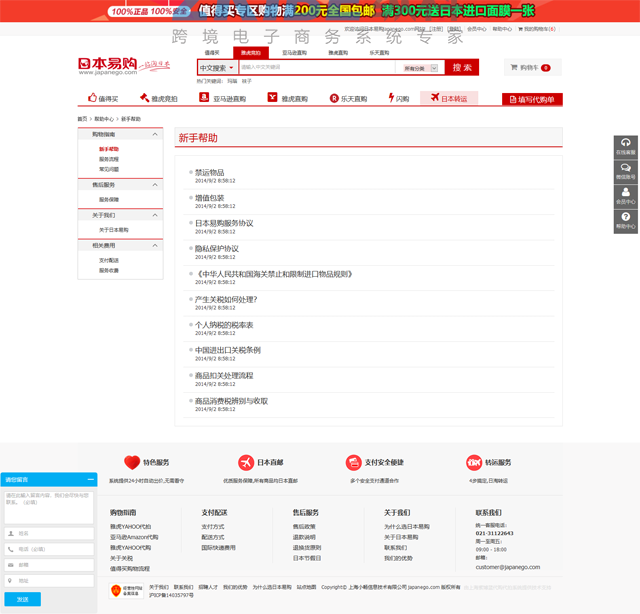Select the highlighted 雅虎竞拍 search tab
The width and height of the screenshot is (640, 614).
pos(251,53)
